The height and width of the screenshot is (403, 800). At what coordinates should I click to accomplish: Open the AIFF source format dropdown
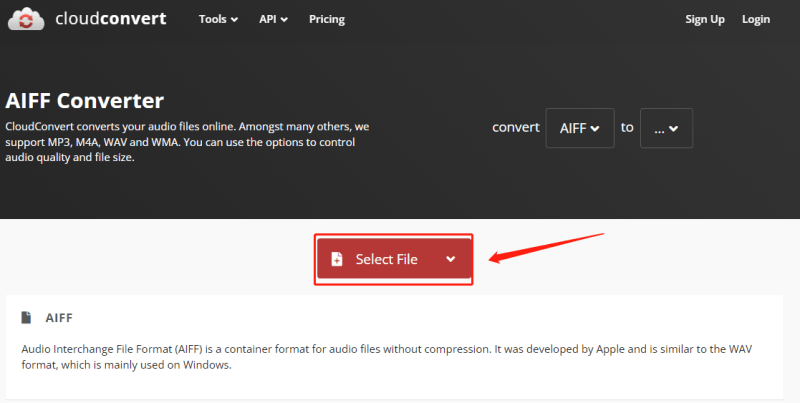click(580, 128)
